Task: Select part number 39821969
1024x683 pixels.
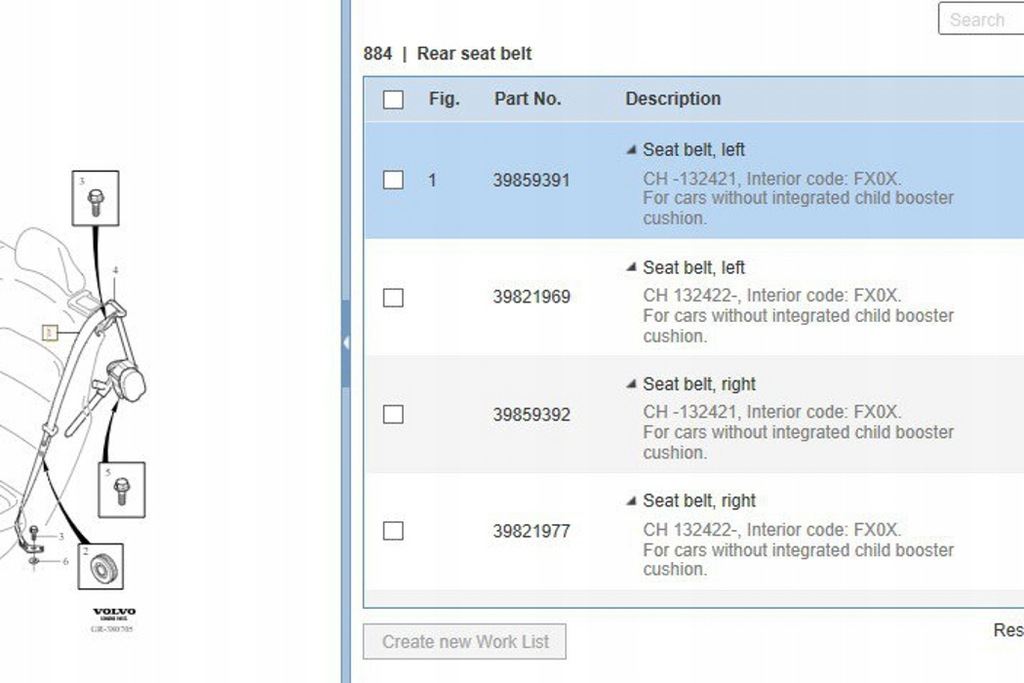Action: coord(532,297)
